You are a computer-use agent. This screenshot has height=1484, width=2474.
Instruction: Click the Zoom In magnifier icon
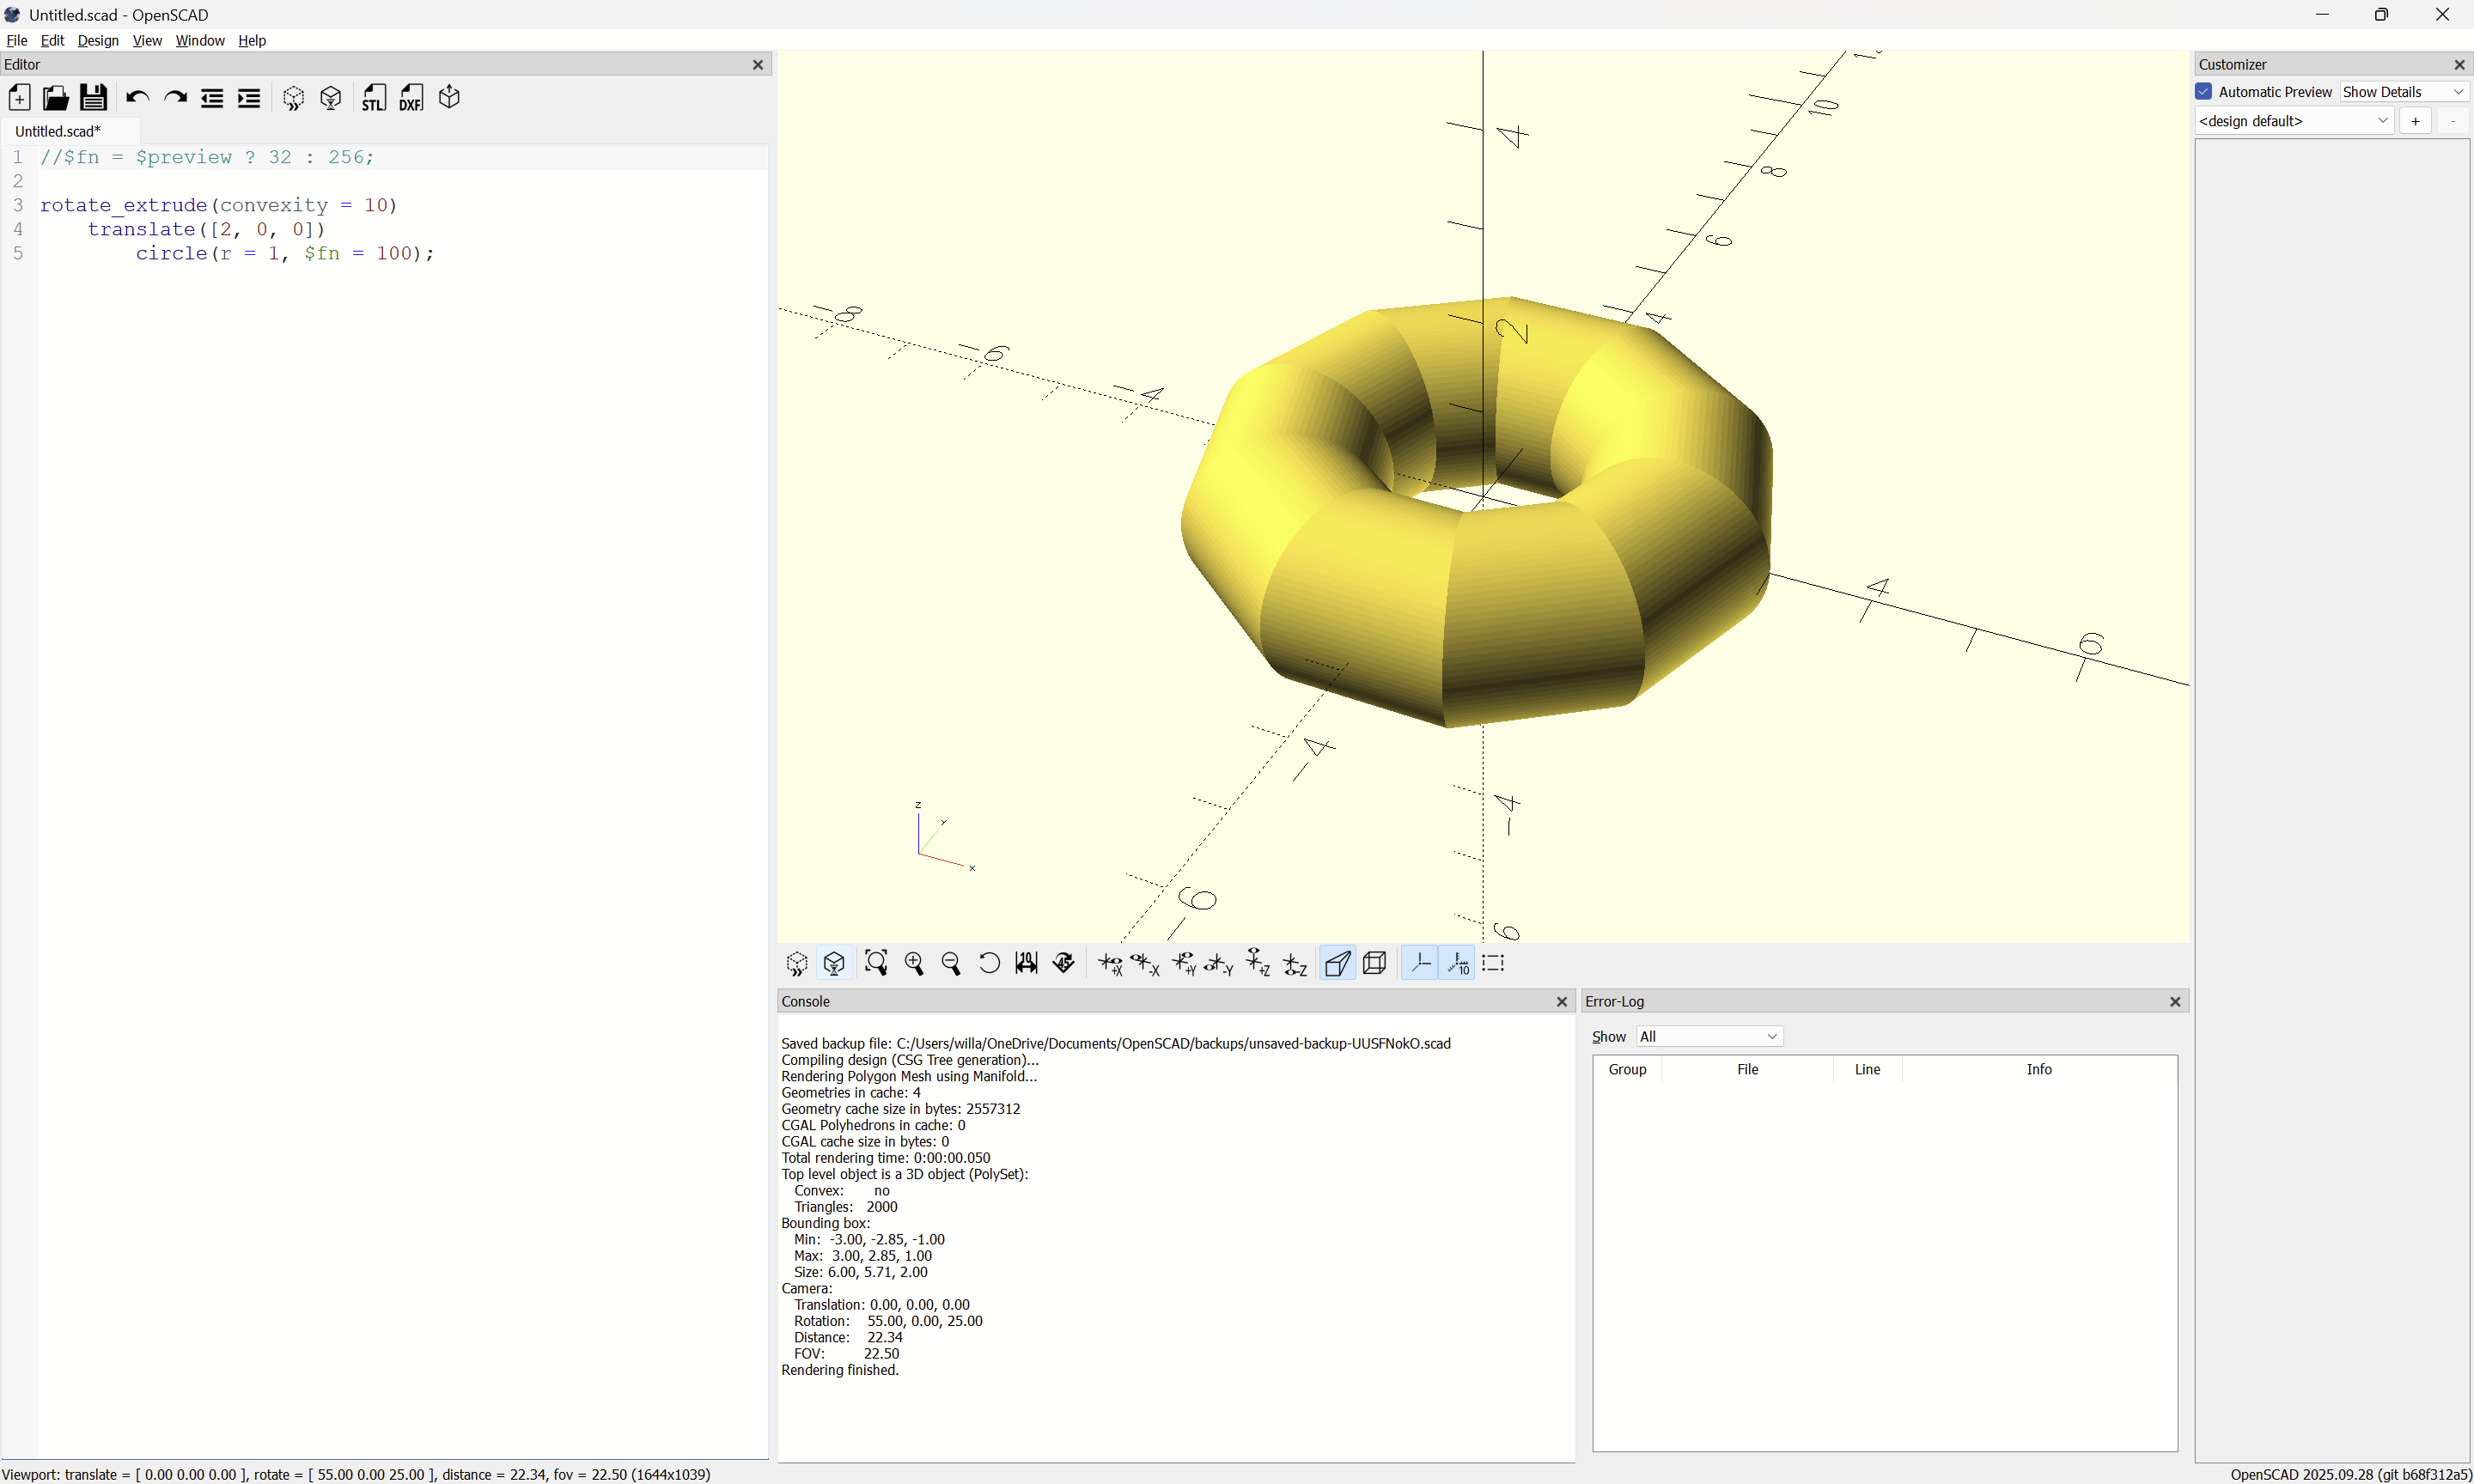(914, 963)
